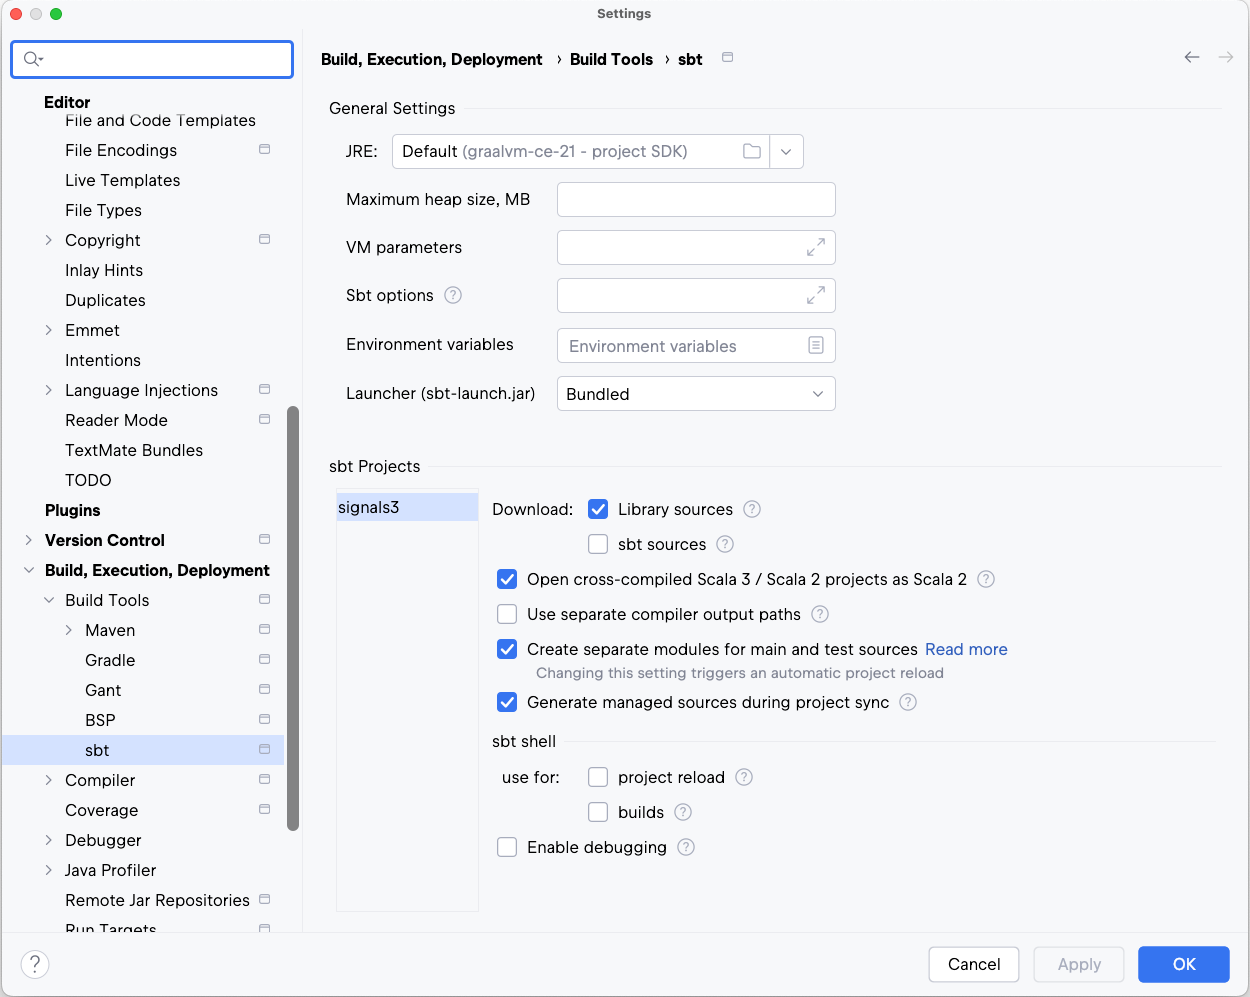Click the back navigation arrow at top right

pyautogui.click(x=1192, y=58)
